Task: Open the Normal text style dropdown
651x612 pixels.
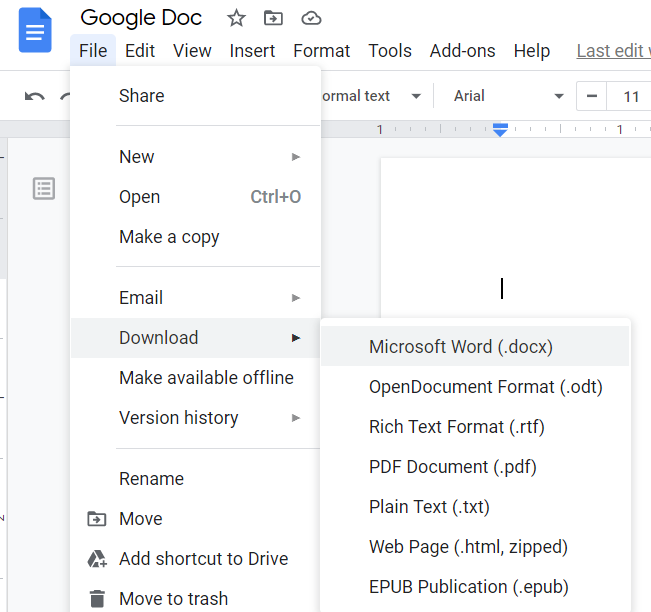Action: coord(372,96)
